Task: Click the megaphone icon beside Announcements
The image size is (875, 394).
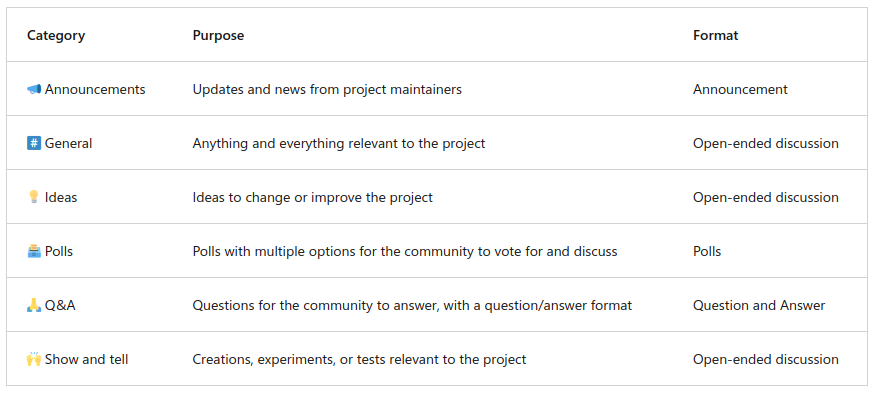Action: click(34, 89)
